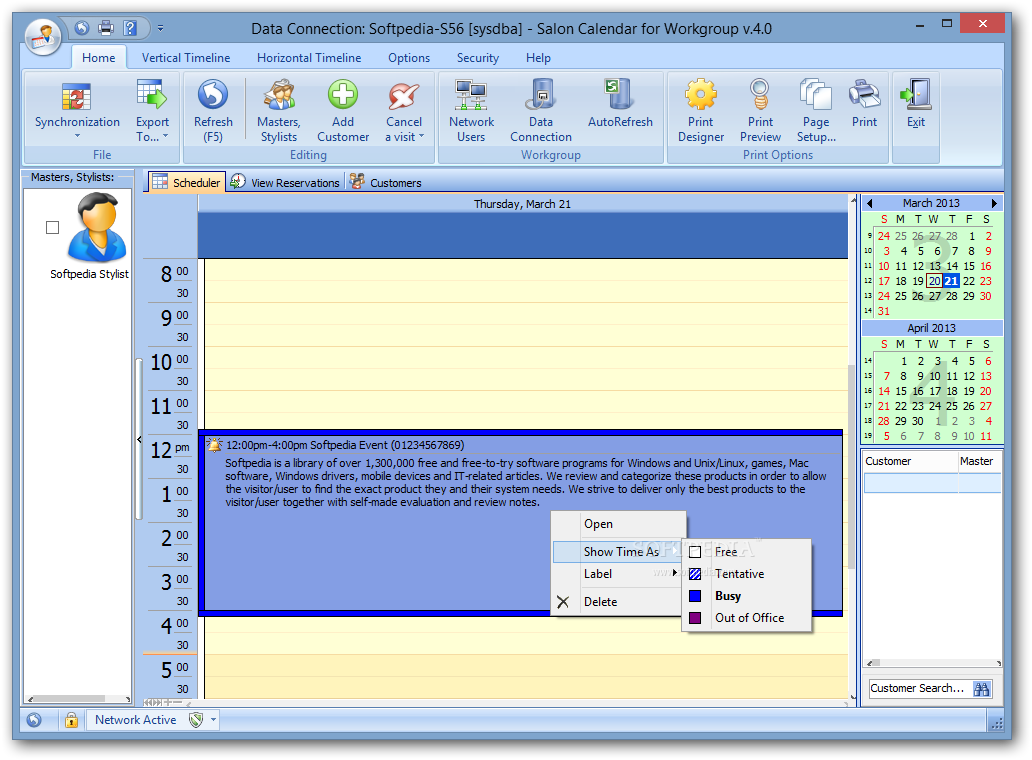Launch Print Designer
Image resolution: width=1032 pixels, height=760 pixels.
[701, 110]
